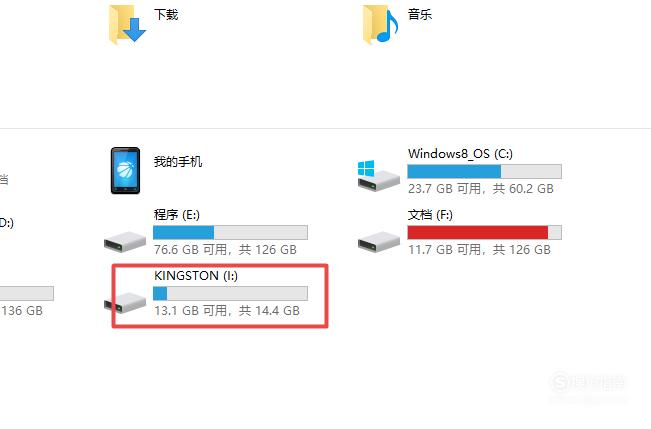The height and width of the screenshot is (429, 651).
Task: Click the partially visible 136 GB drive bar
Action: 27,294
